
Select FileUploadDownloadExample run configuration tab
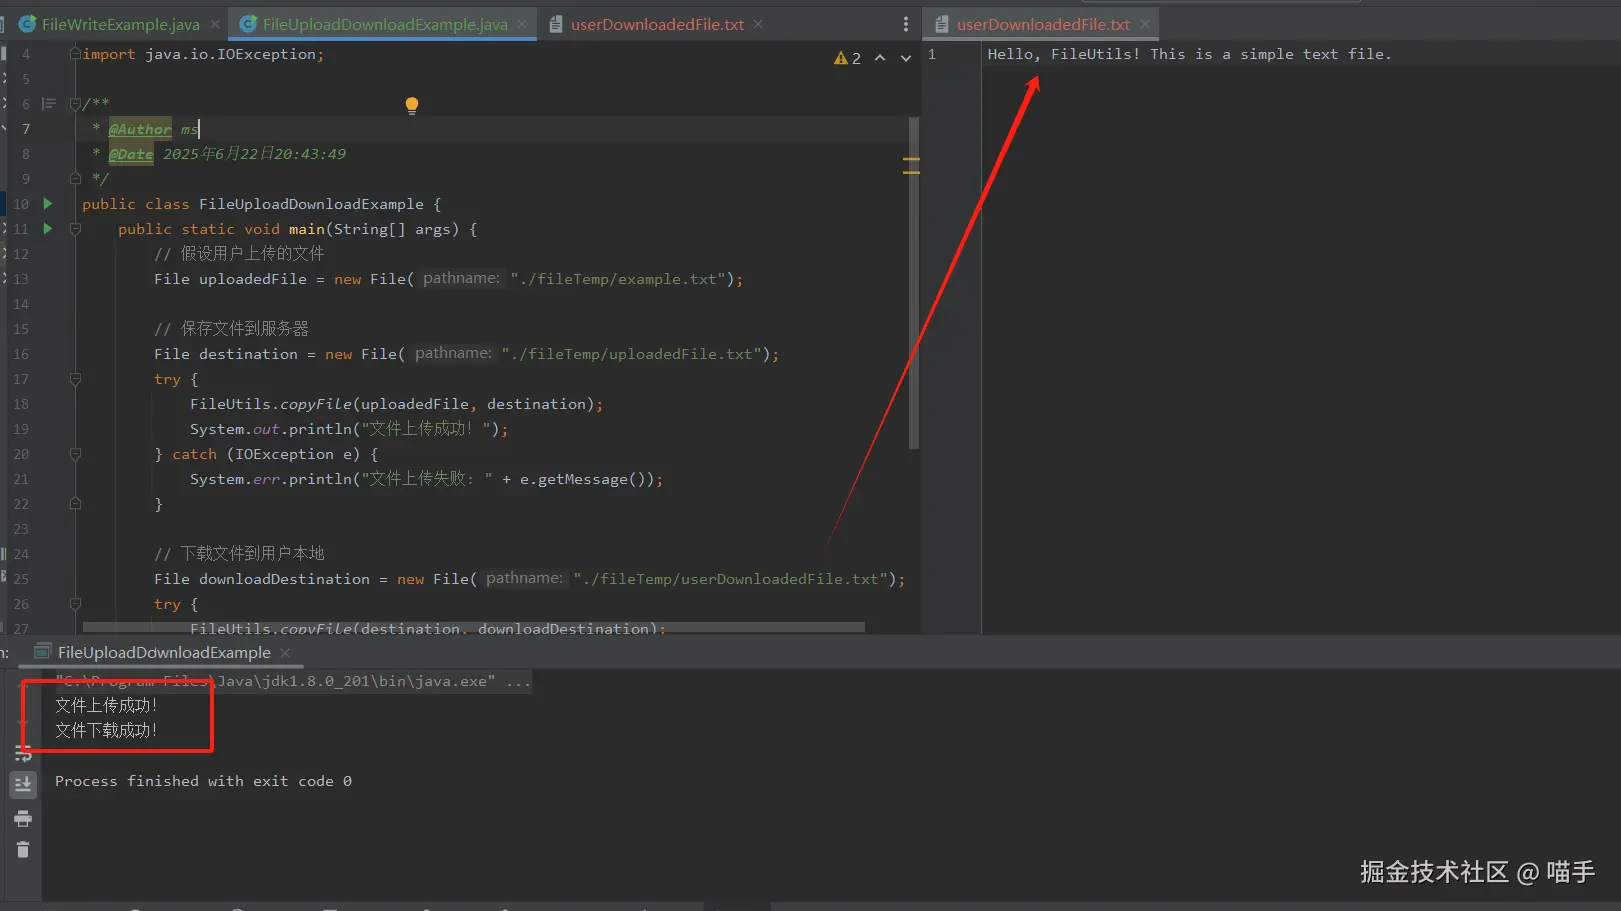tap(163, 652)
